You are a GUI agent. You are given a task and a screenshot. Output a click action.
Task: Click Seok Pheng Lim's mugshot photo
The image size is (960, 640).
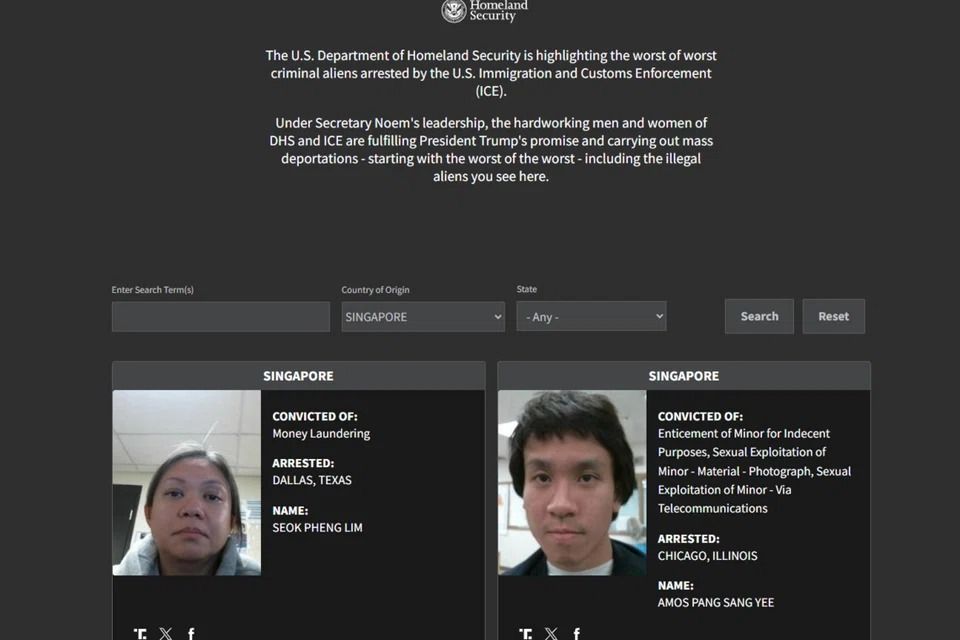click(186, 483)
